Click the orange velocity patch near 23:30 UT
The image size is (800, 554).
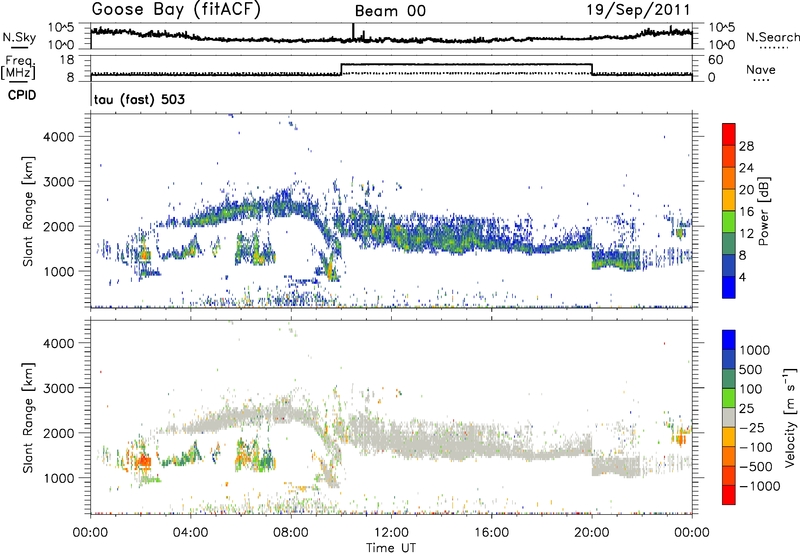(x=680, y=438)
